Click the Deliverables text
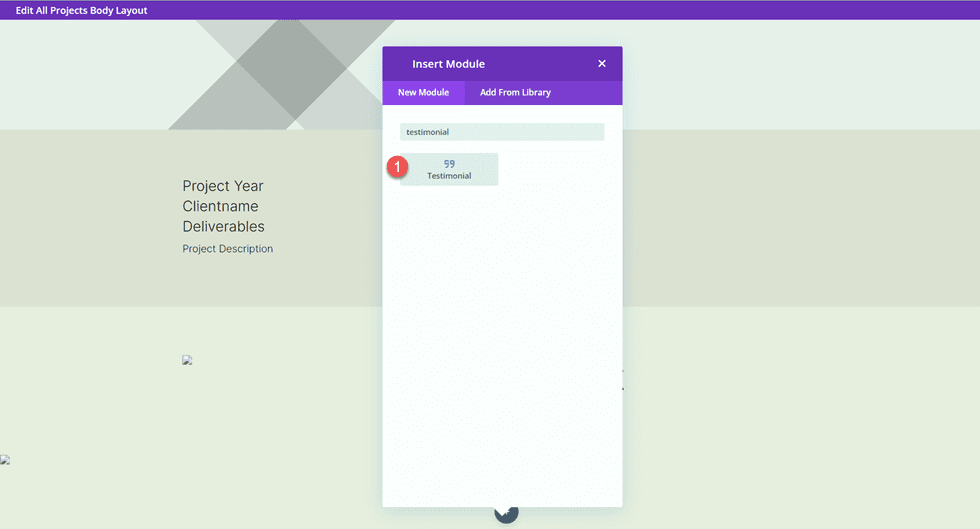This screenshot has width=980, height=529. 223,226
